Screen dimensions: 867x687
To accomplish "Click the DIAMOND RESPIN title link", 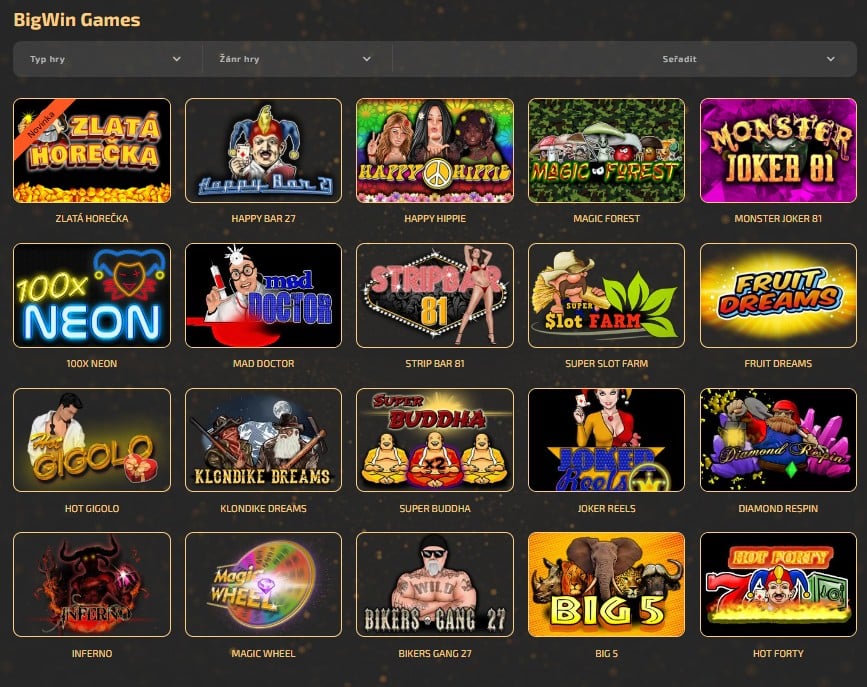I will coord(778,508).
